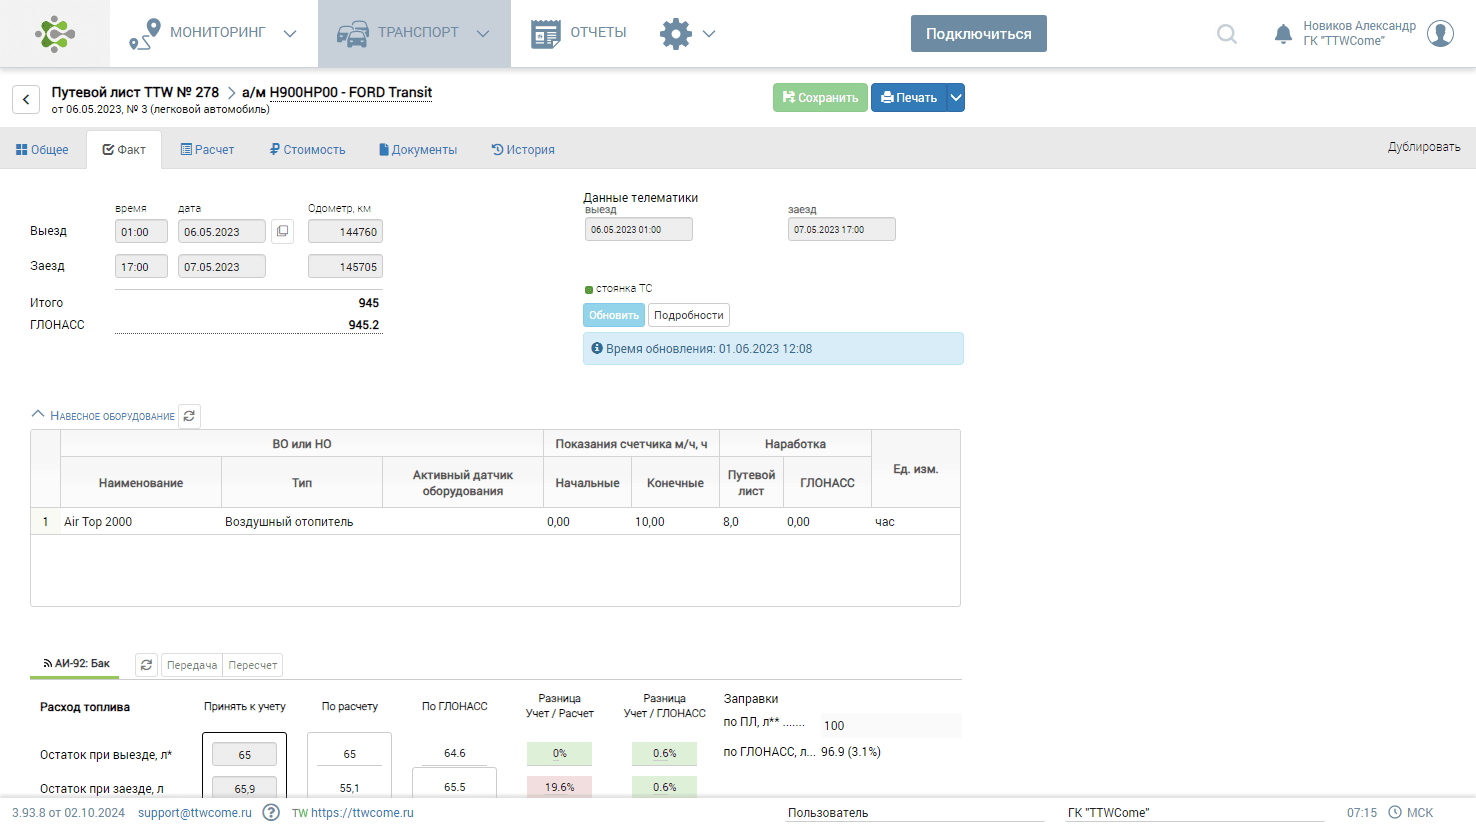Edit the Выезд time field 01:00
This screenshot has height=828, width=1476.
141,232
